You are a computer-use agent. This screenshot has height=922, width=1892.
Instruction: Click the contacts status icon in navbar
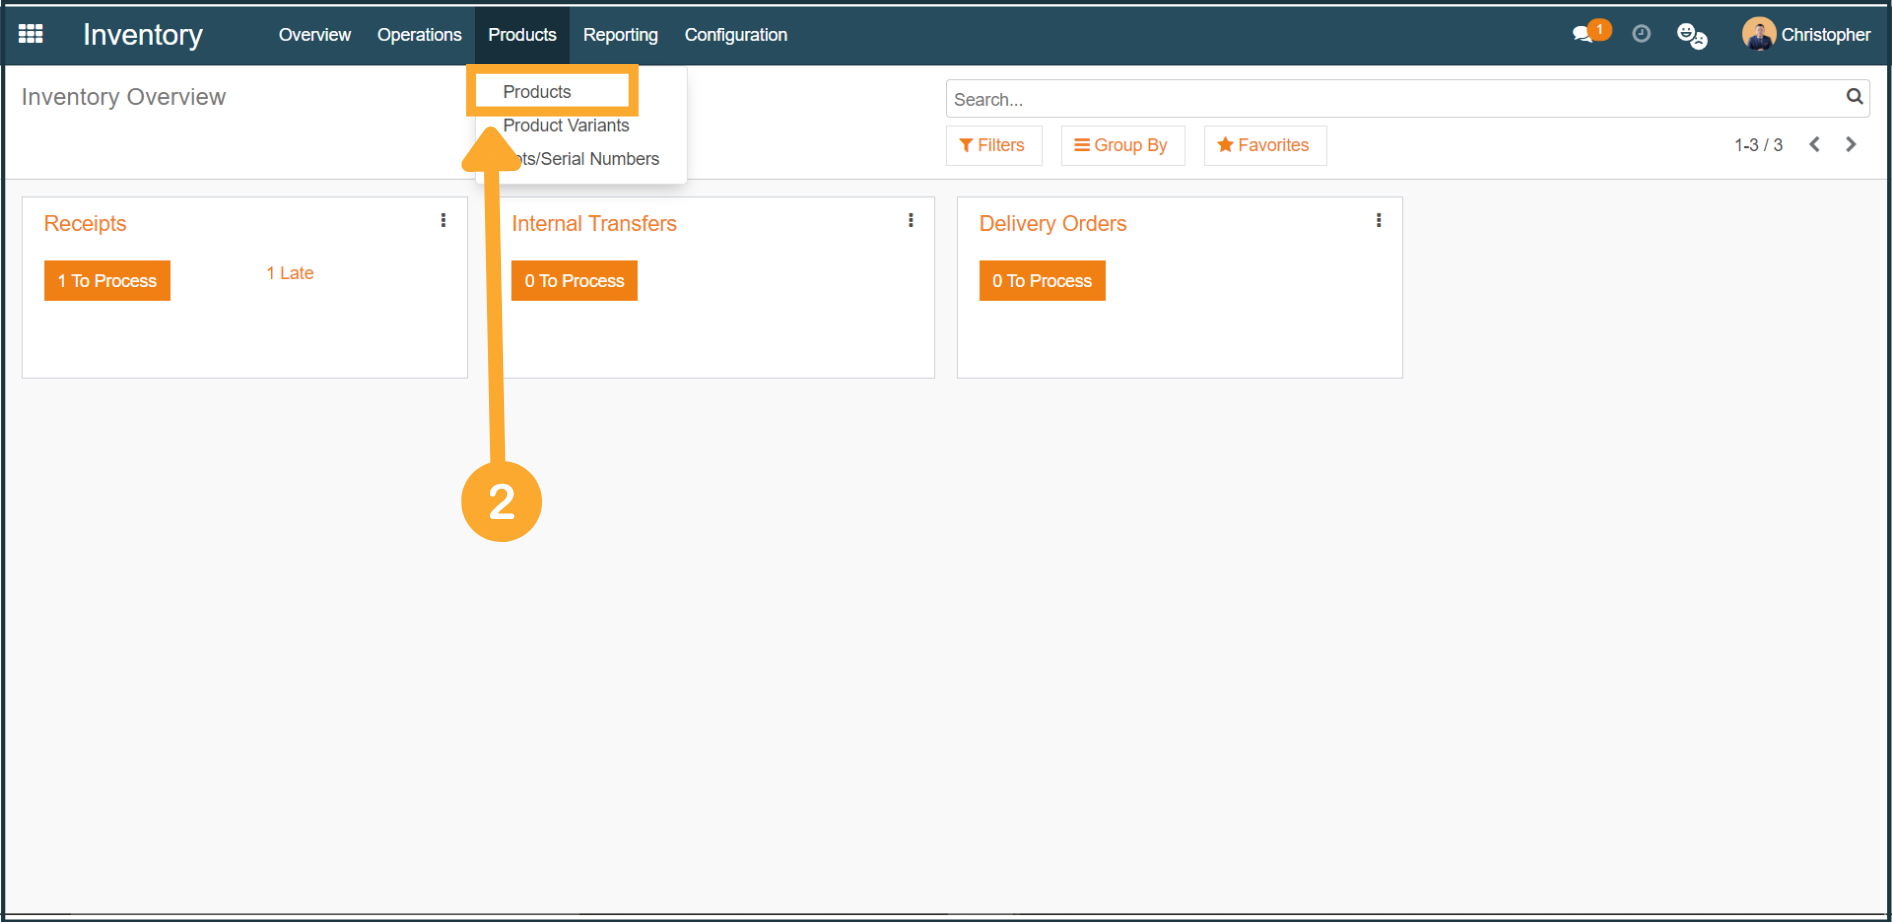point(1691,36)
